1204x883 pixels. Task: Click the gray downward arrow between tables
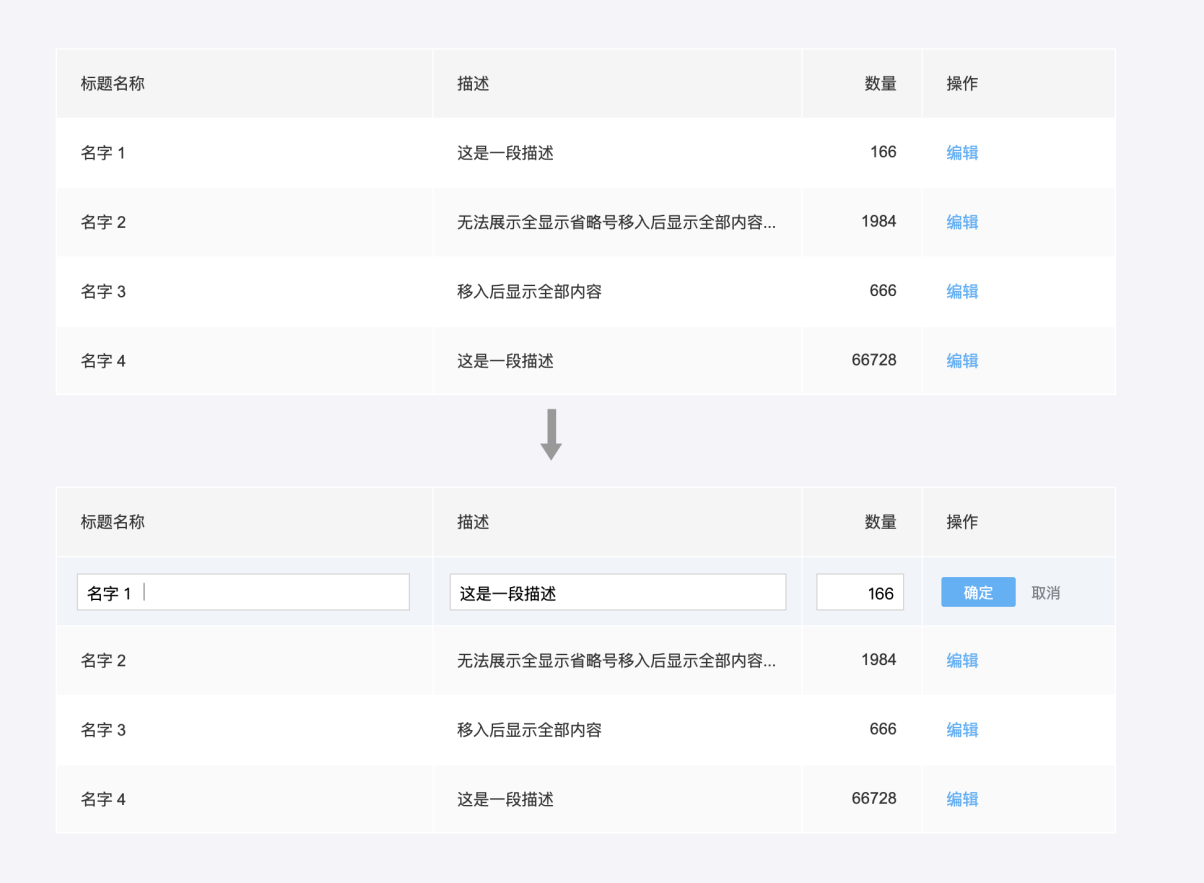(551, 434)
